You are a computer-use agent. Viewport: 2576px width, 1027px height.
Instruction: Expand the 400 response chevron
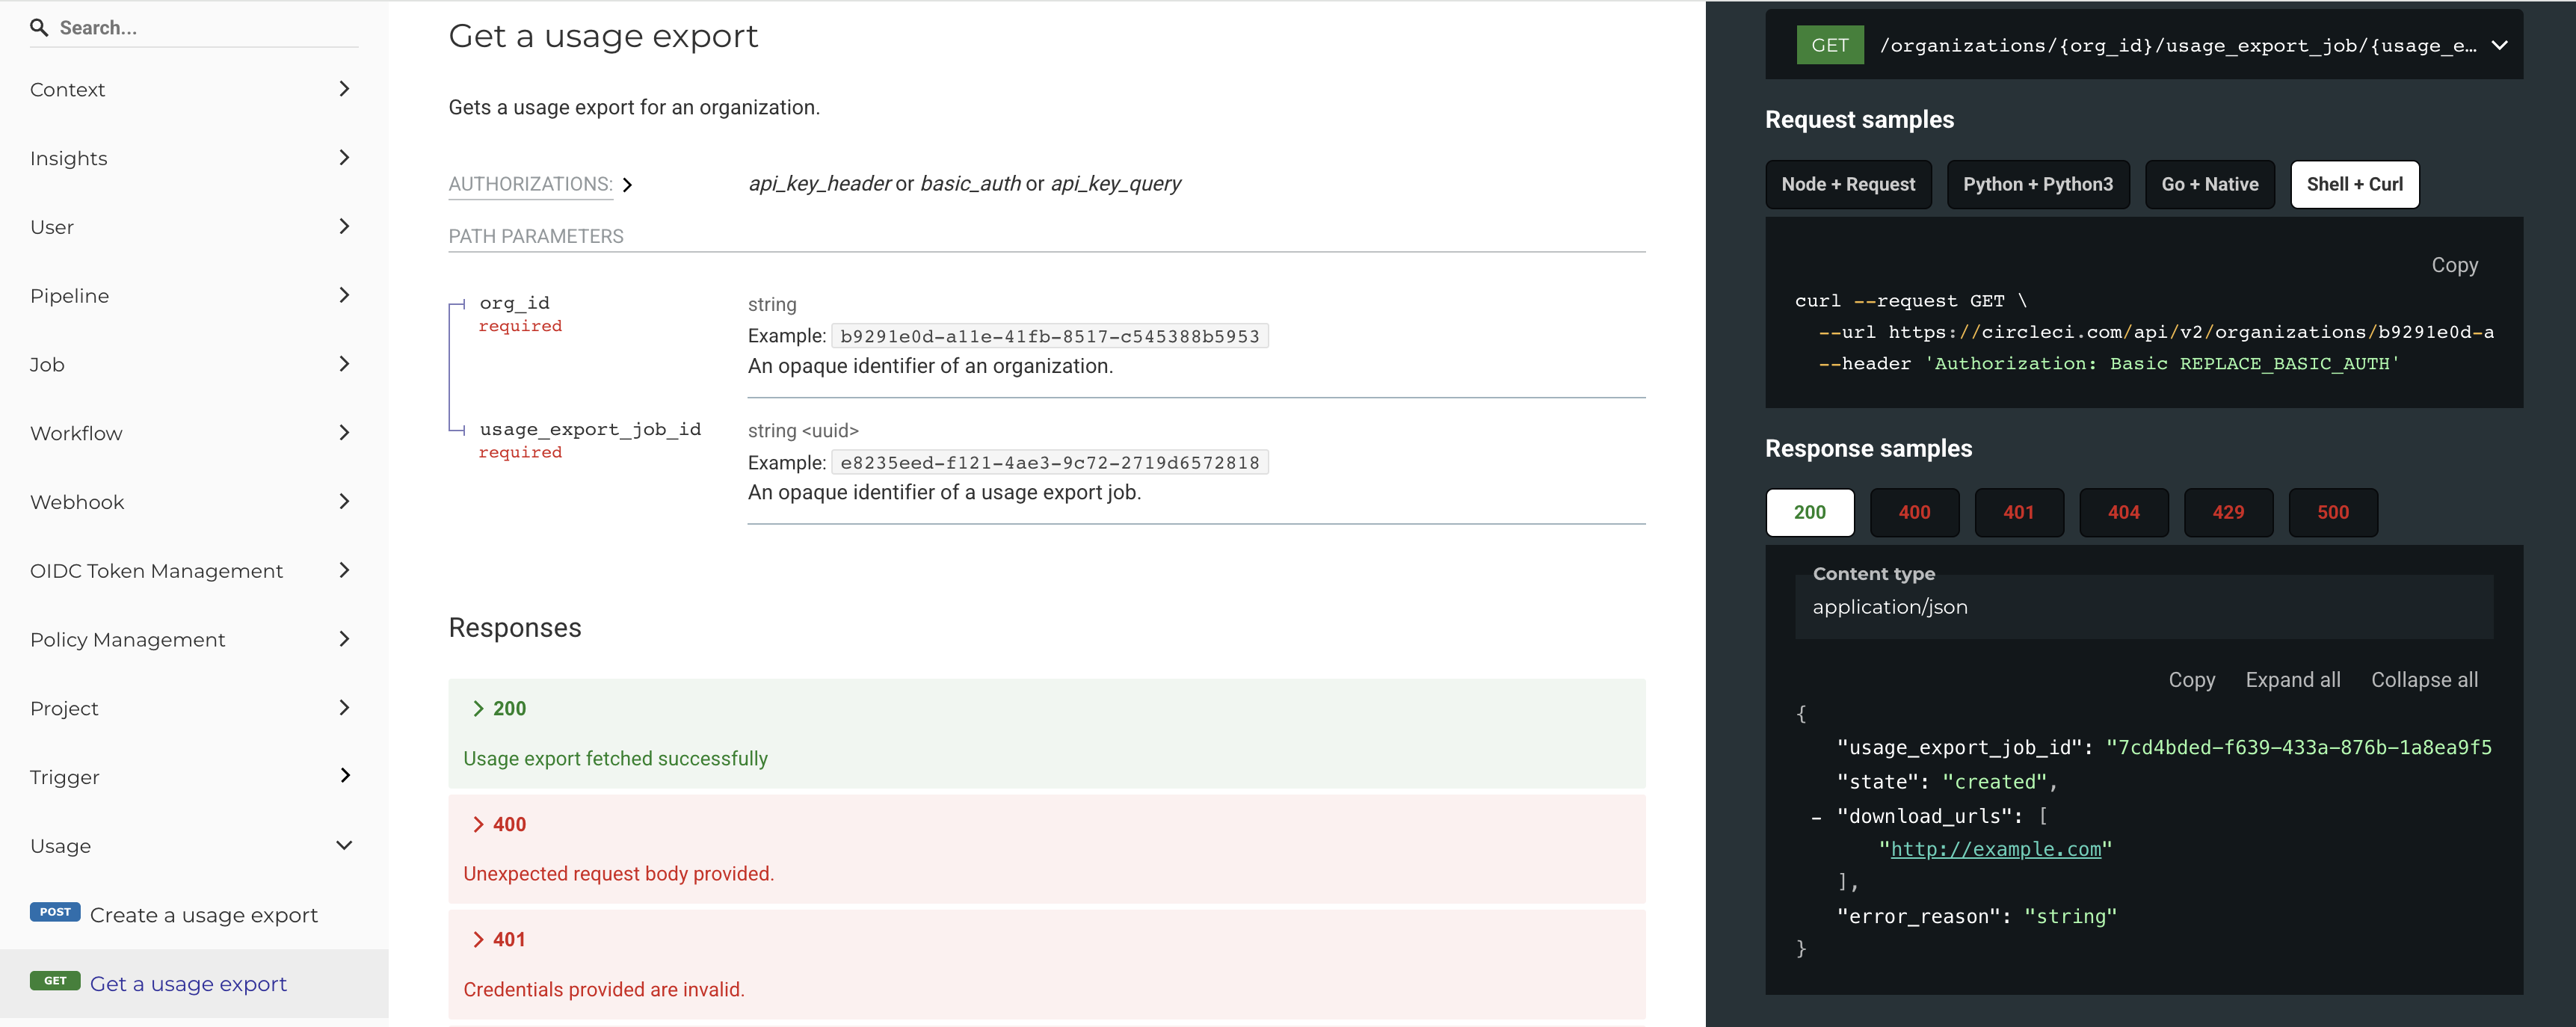[478, 824]
